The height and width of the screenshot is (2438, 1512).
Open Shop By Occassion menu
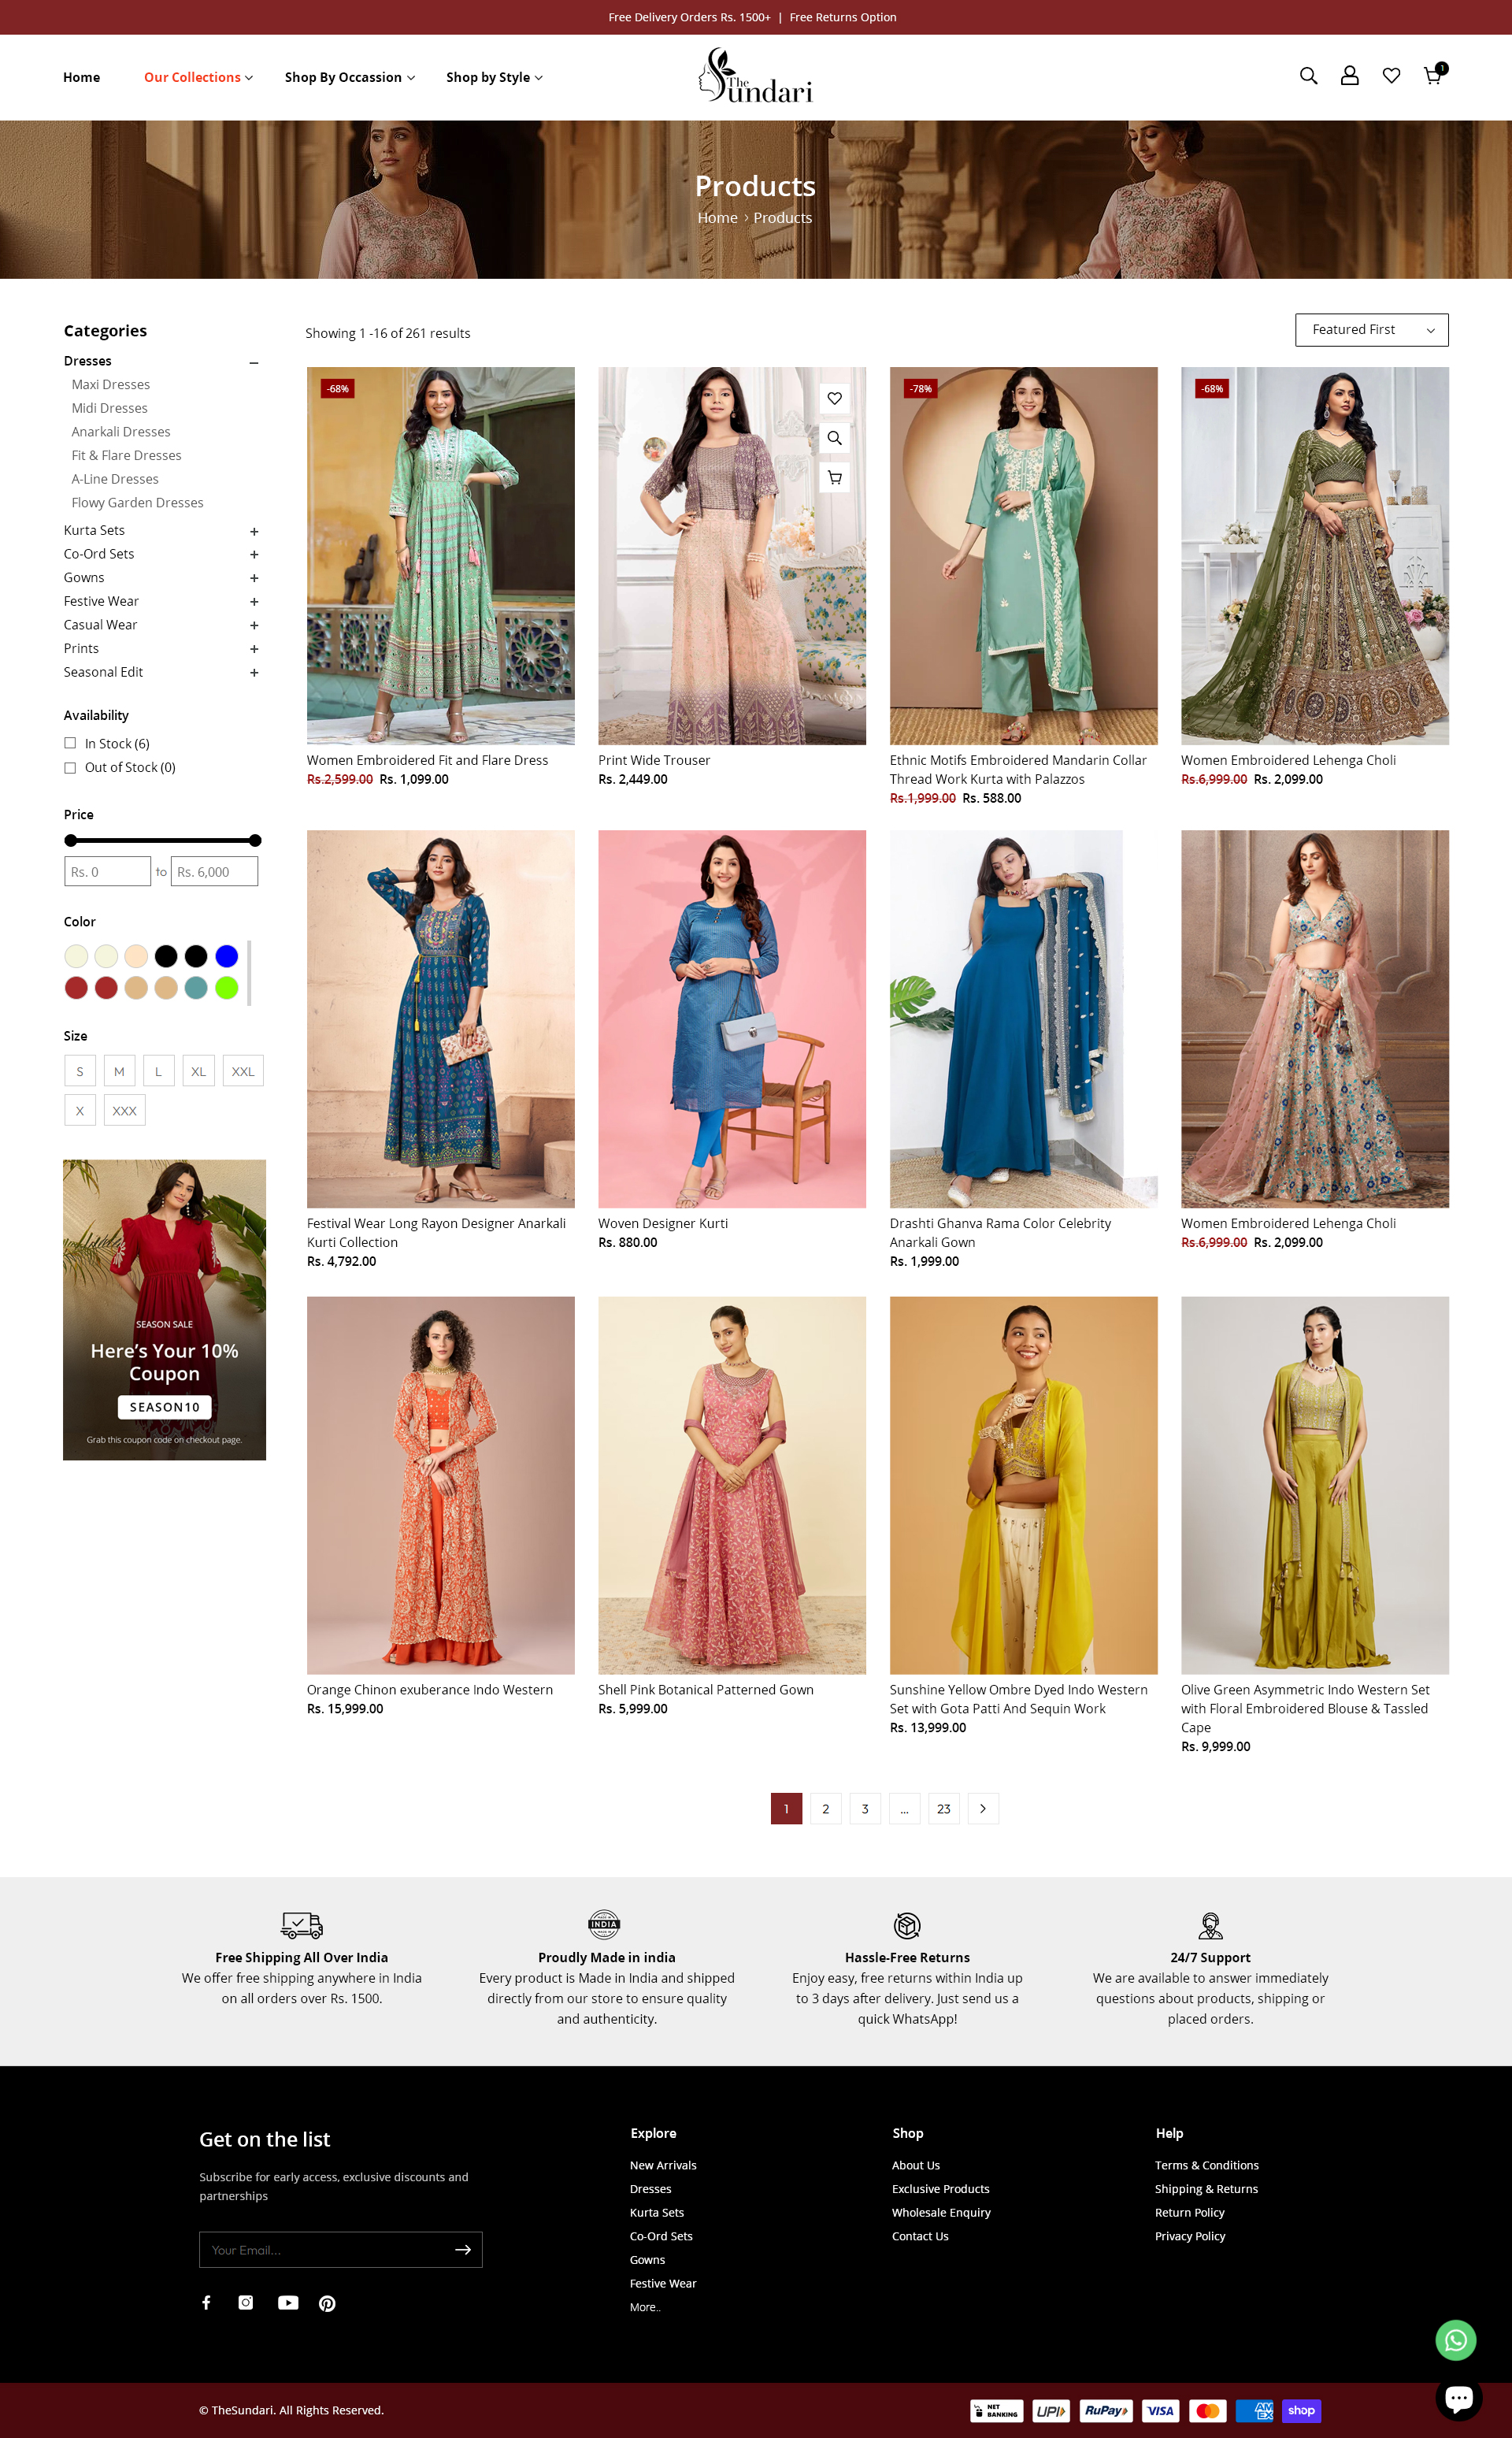point(349,77)
